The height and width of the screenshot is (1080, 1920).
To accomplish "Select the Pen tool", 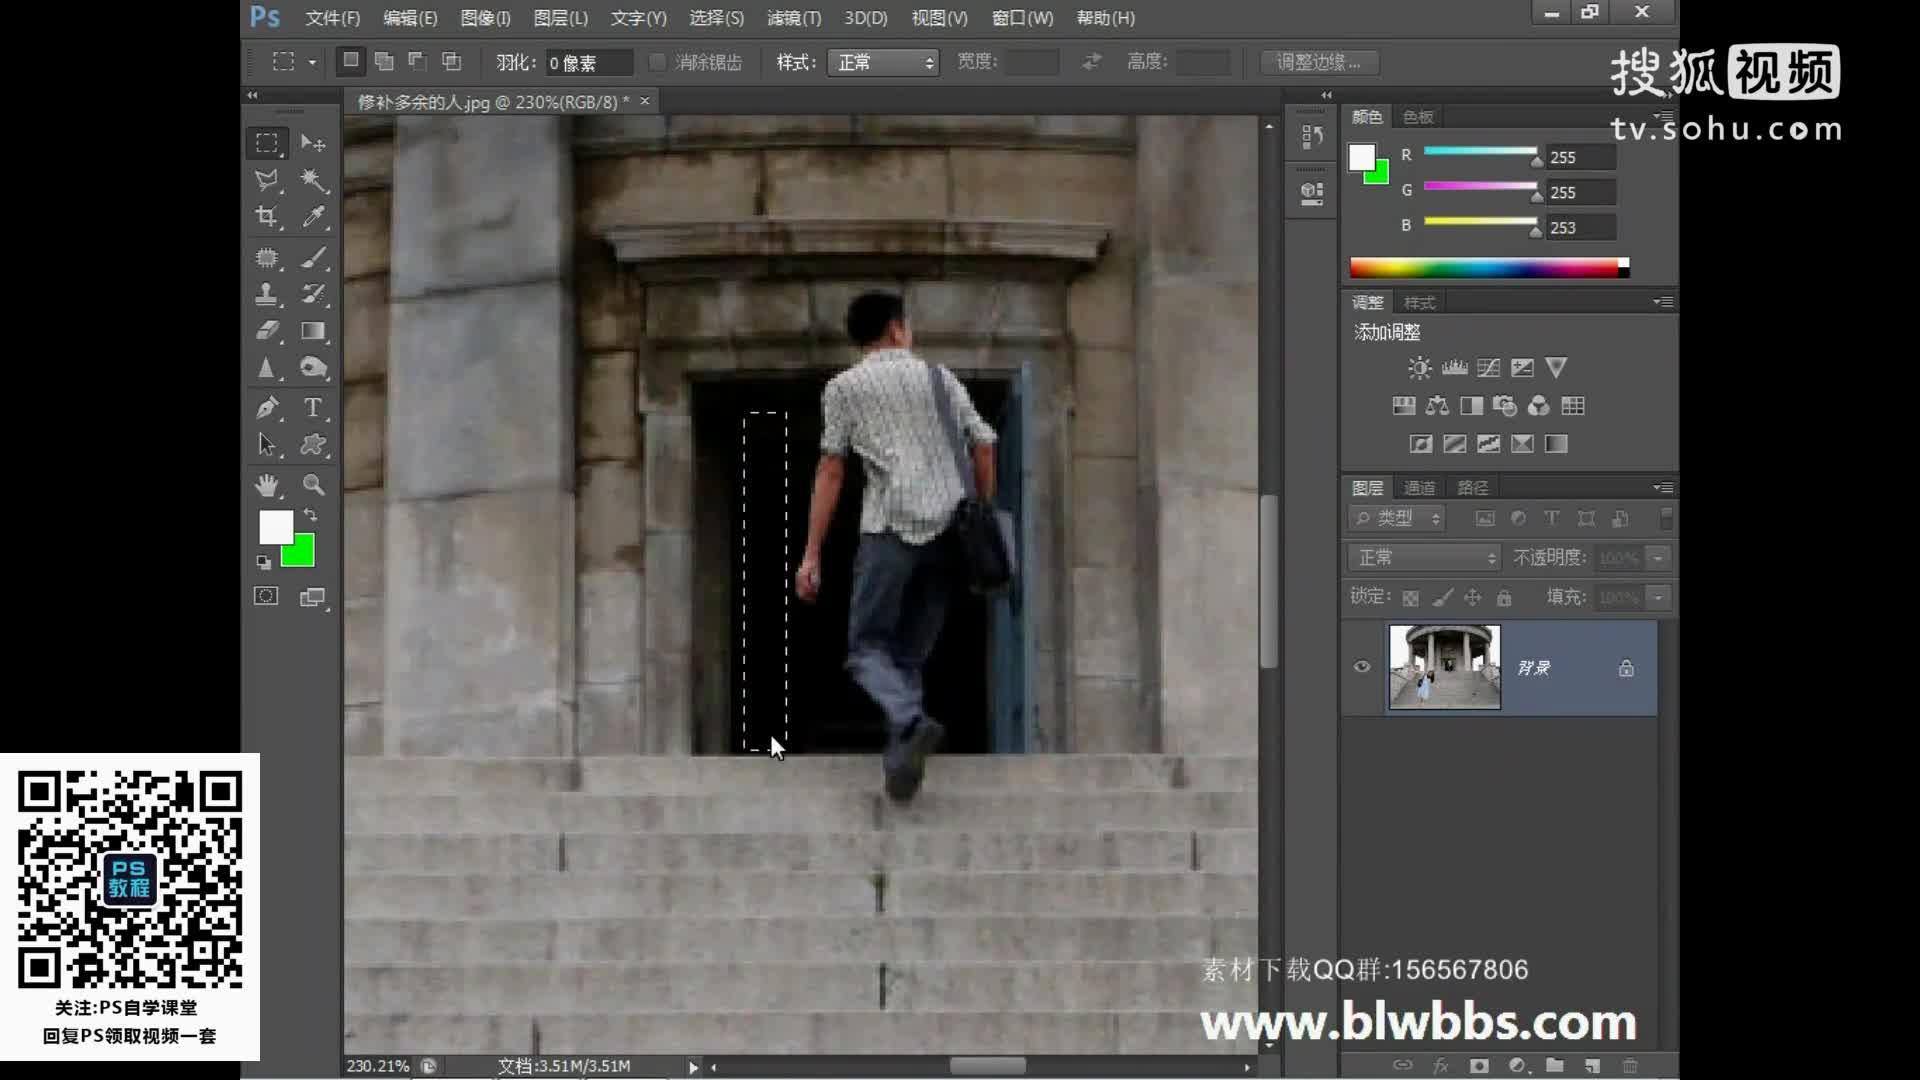I will pyautogui.click(x=266, y=407).
